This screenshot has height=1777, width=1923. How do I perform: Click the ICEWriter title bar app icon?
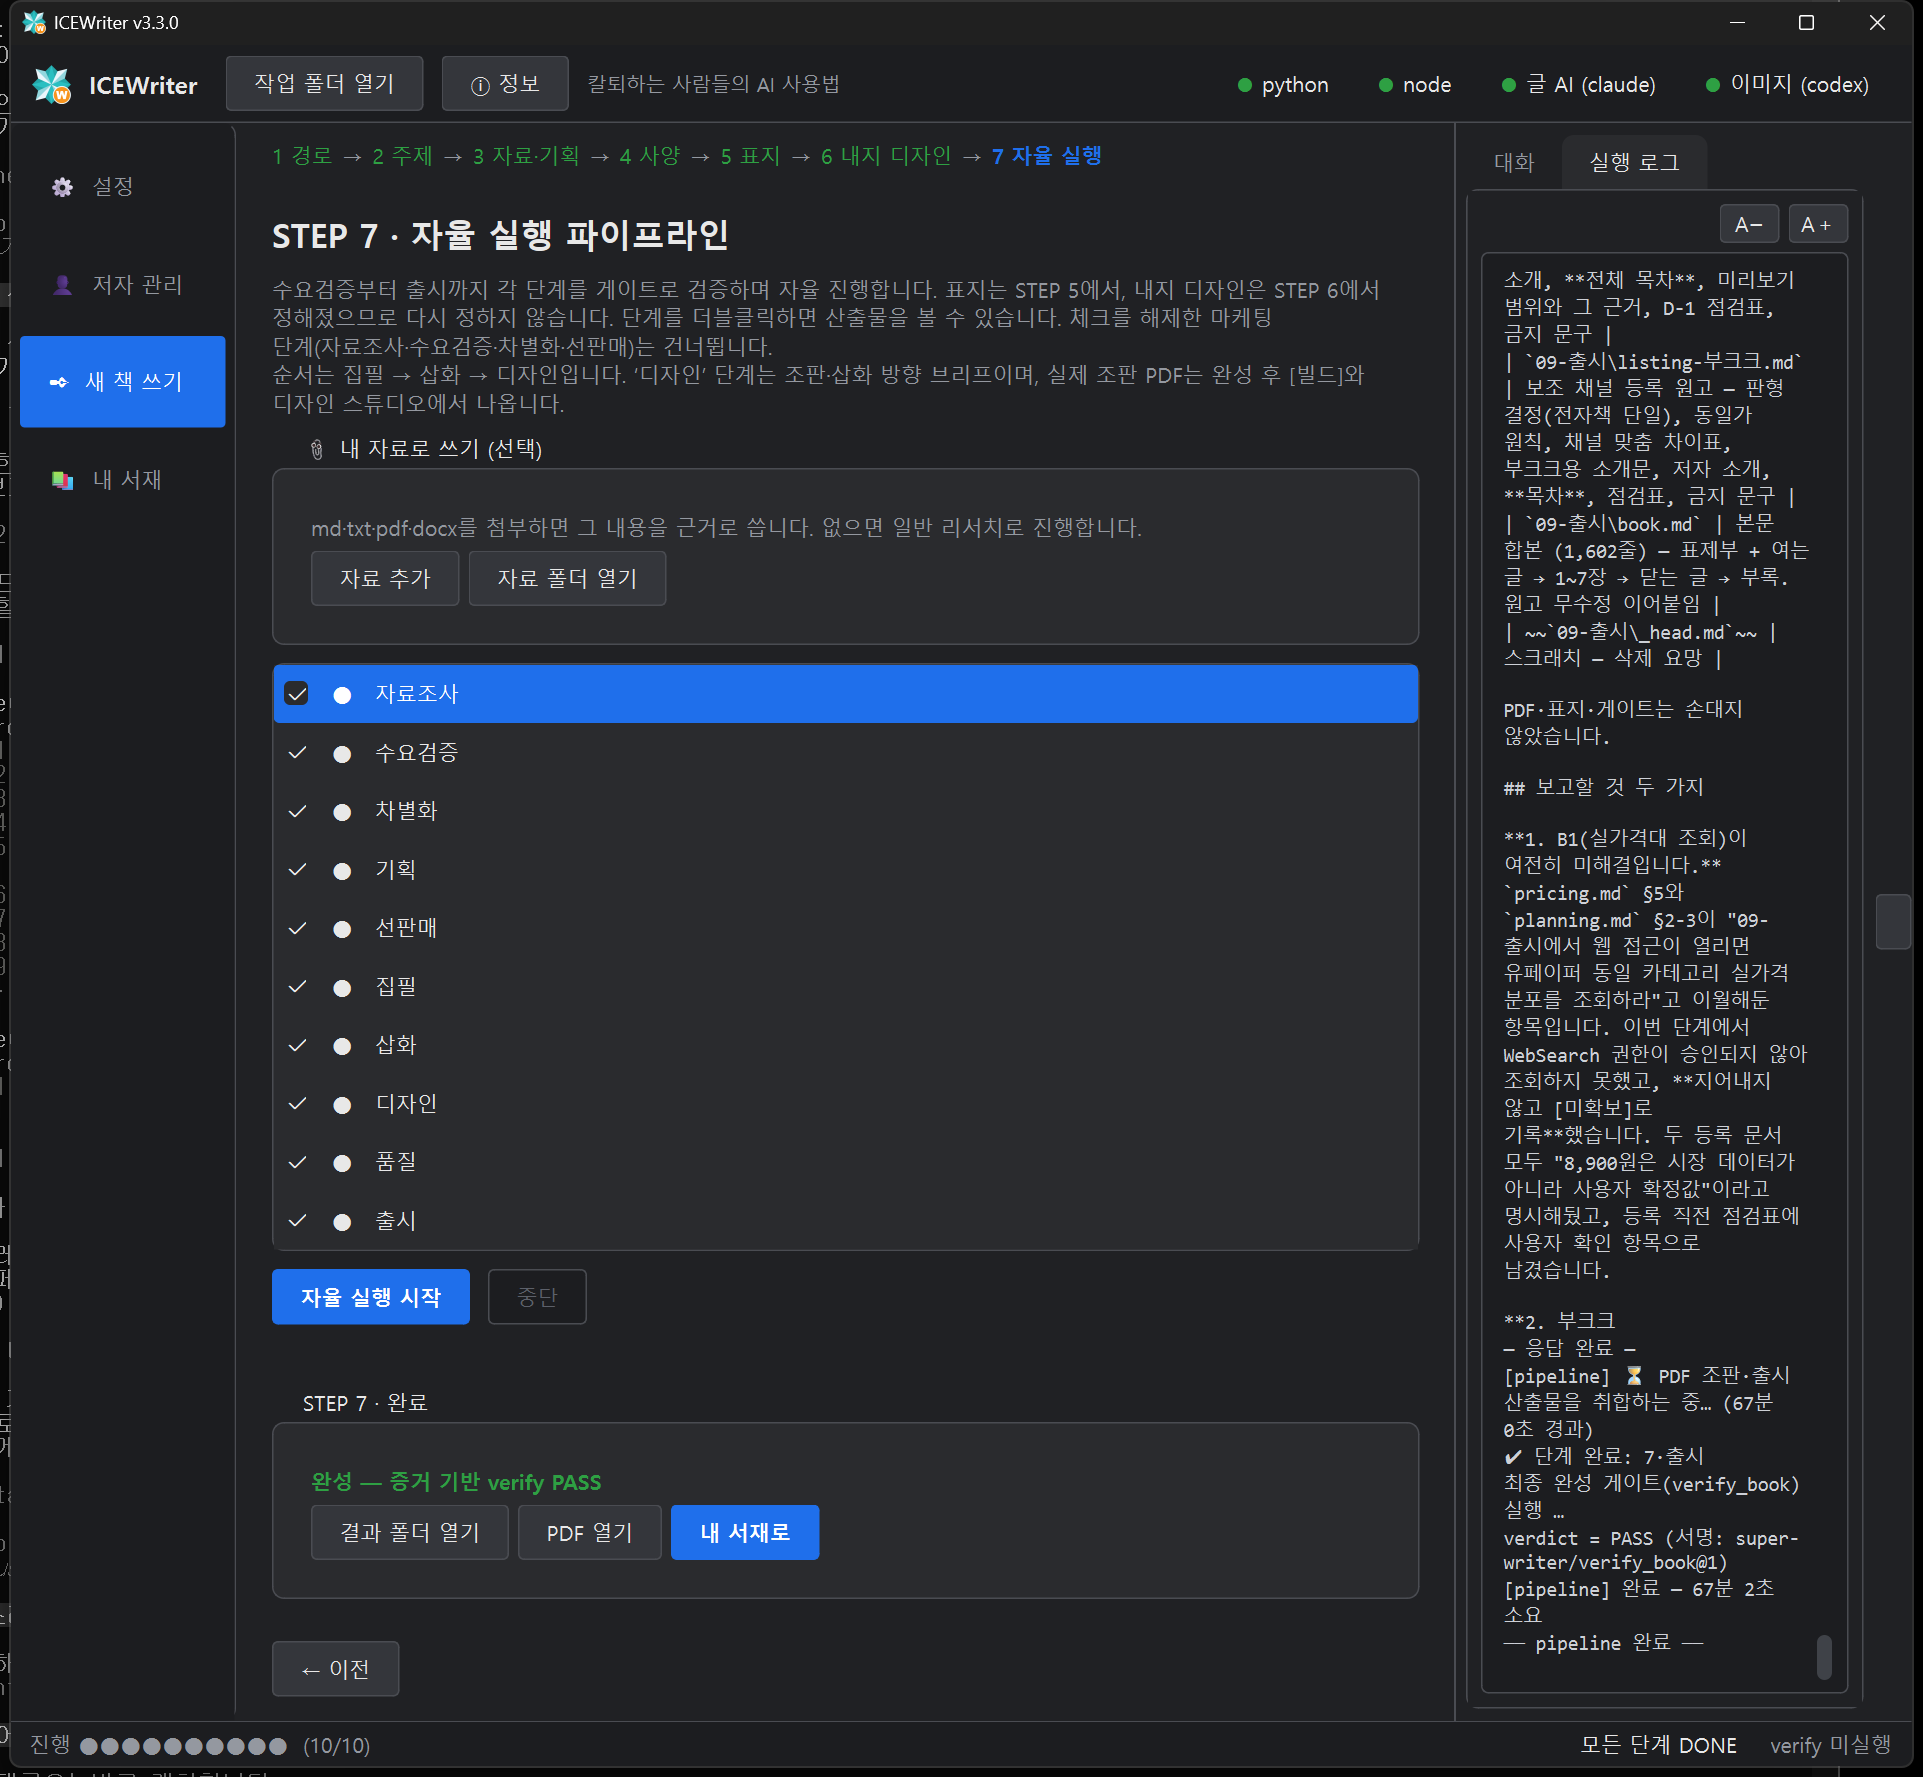click(x=34, y=22)
